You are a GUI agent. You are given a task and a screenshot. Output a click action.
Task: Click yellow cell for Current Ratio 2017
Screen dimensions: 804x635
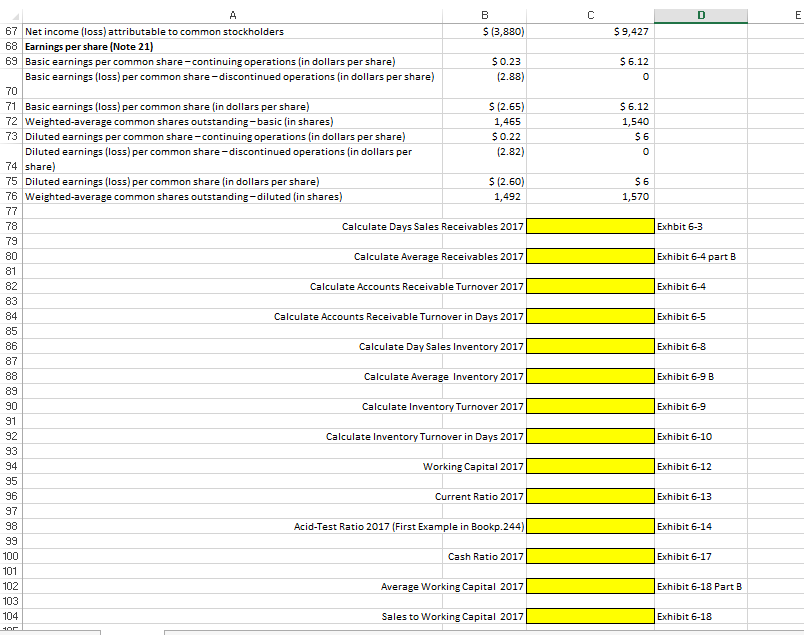(x=590, y=496)
